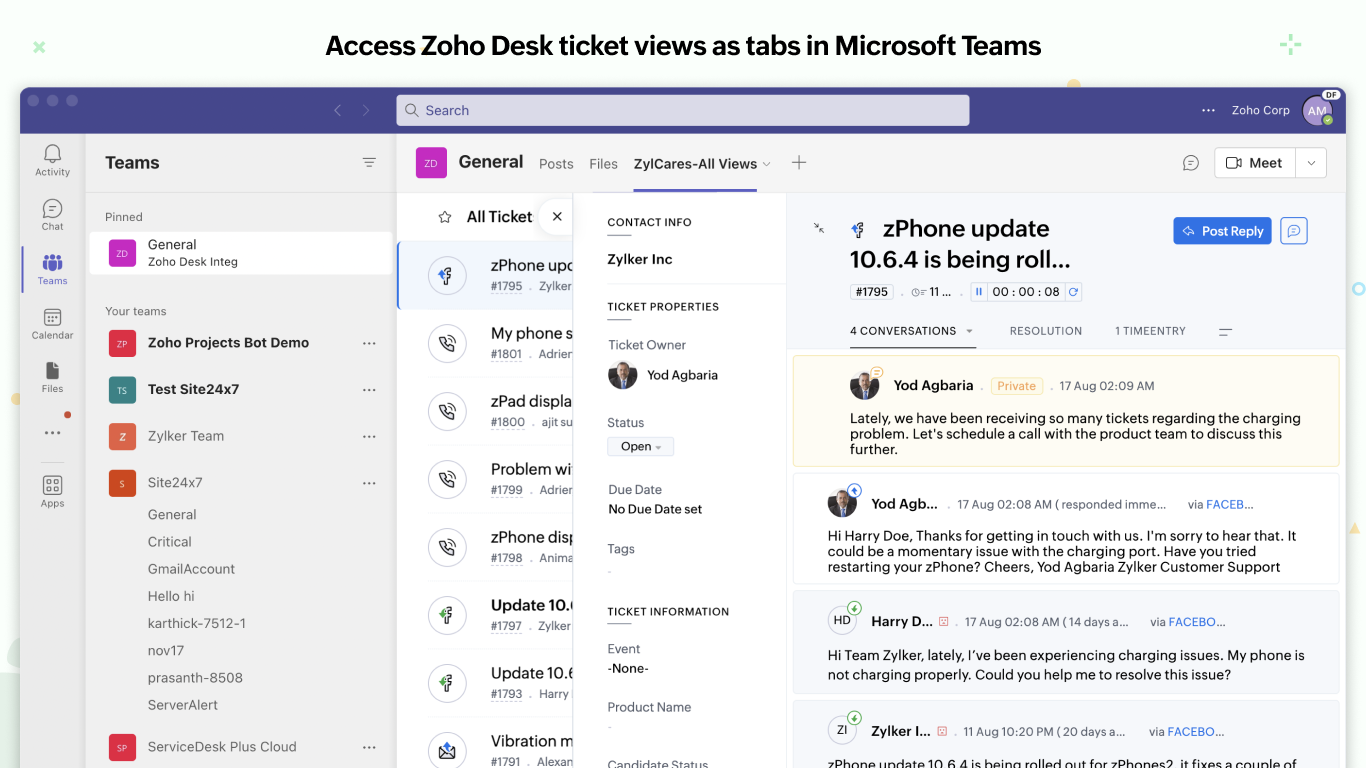Viewport: 1366px width, 768px height.
Task: Open more options for Zylker Team
Action: coord(369,436)
